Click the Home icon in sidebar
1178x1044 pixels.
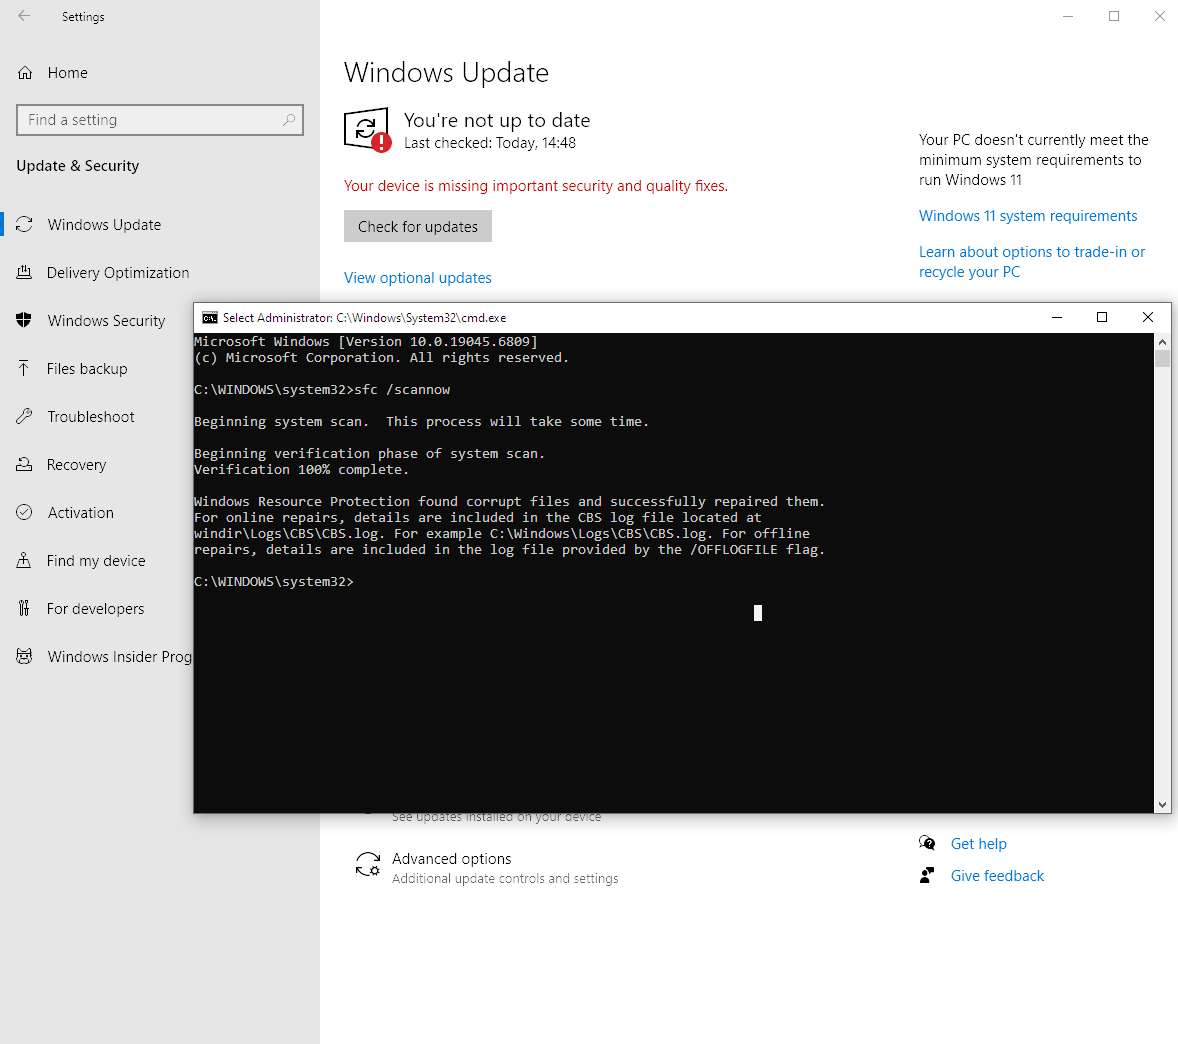click(x=25, y=73)
